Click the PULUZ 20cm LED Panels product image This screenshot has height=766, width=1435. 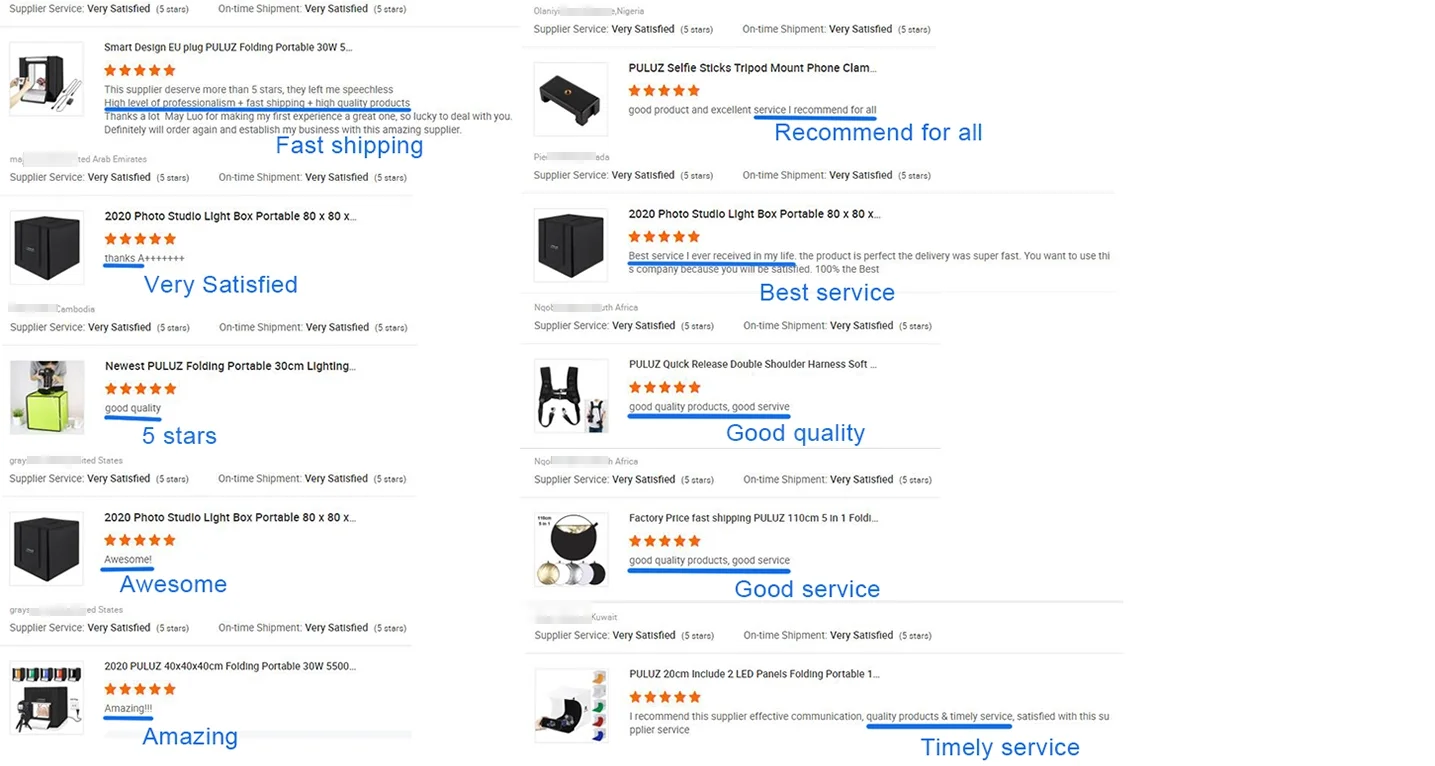570,706
